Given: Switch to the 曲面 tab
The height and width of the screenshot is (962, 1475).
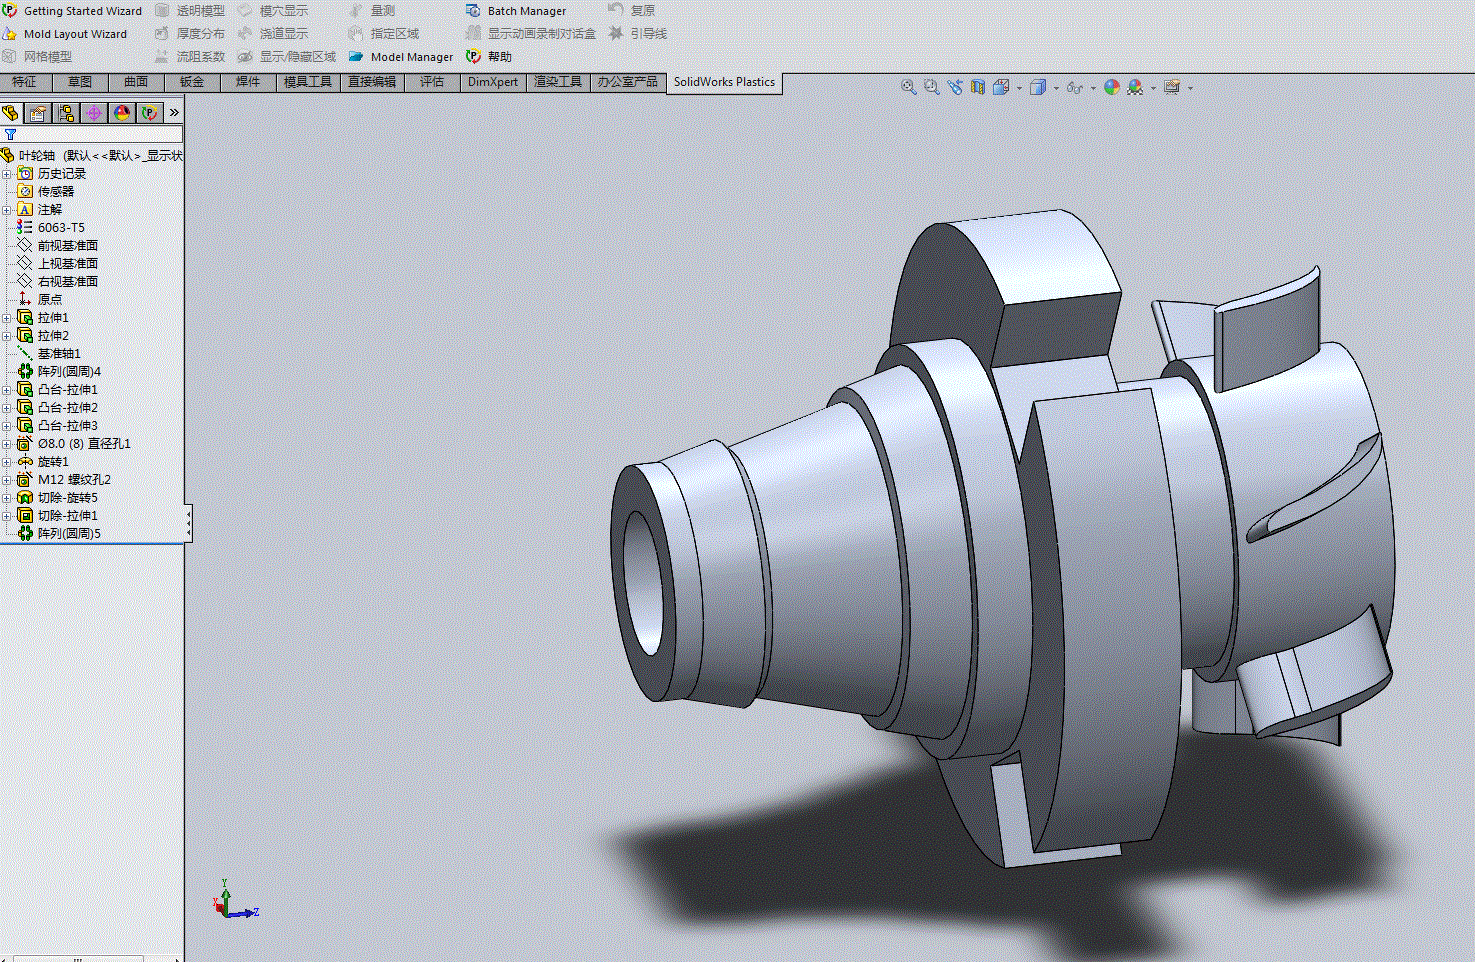Looking at the screenshot, I should (x=136, y=82).
